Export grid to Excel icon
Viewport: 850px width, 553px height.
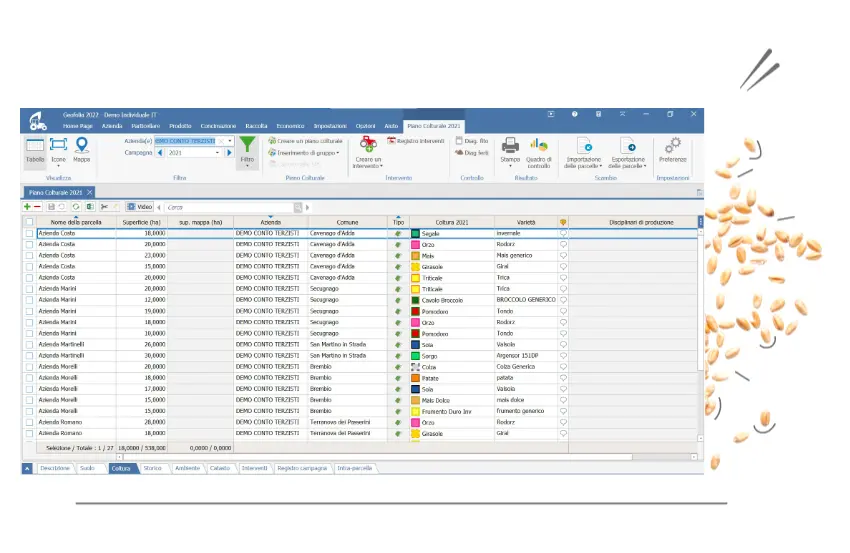coord(90,207)
